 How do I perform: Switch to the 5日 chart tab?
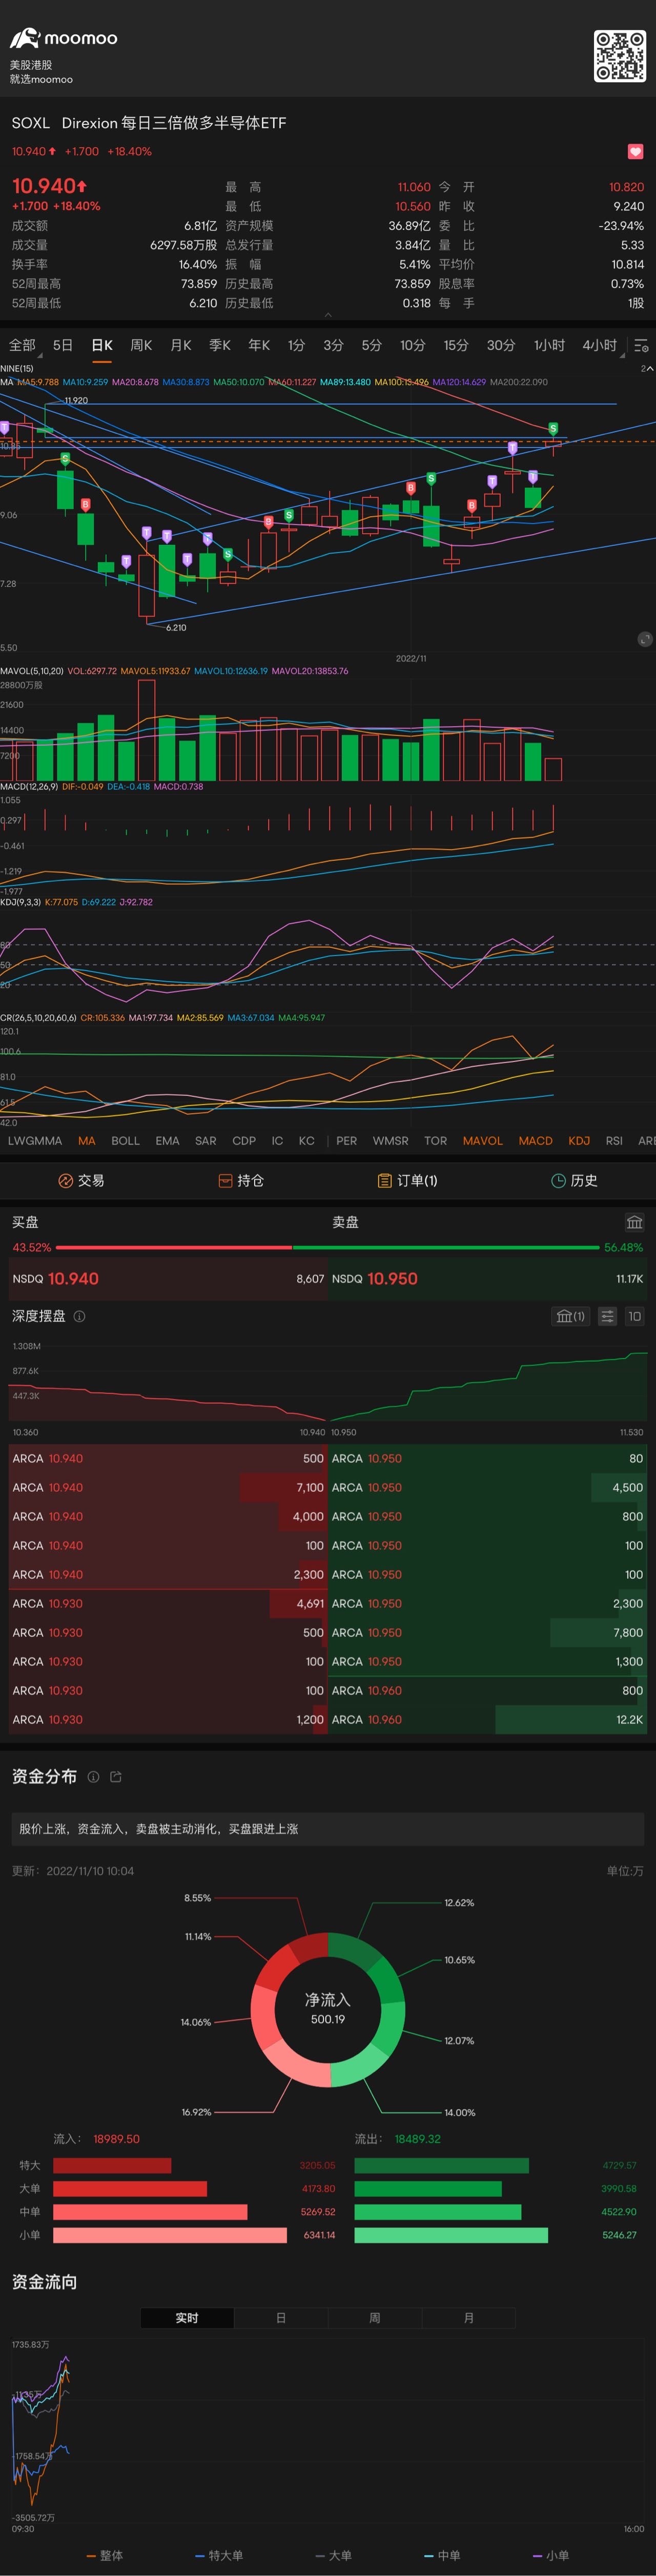pos(63,345)
